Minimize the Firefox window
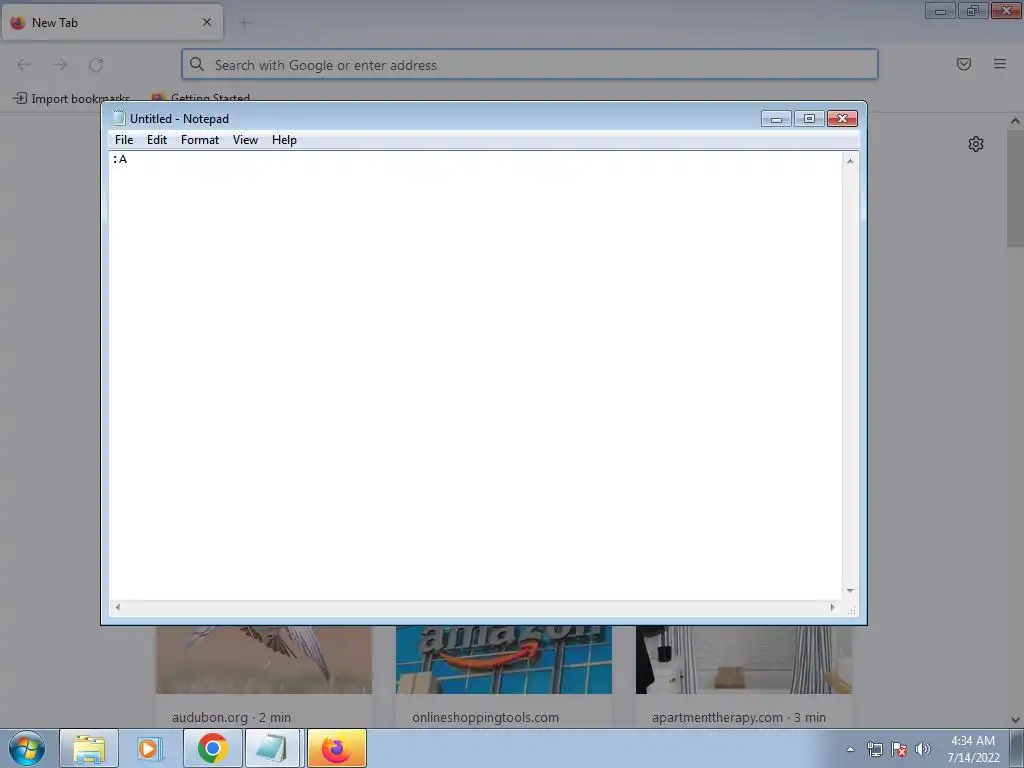1024x768 pixels. click(940, 10)
